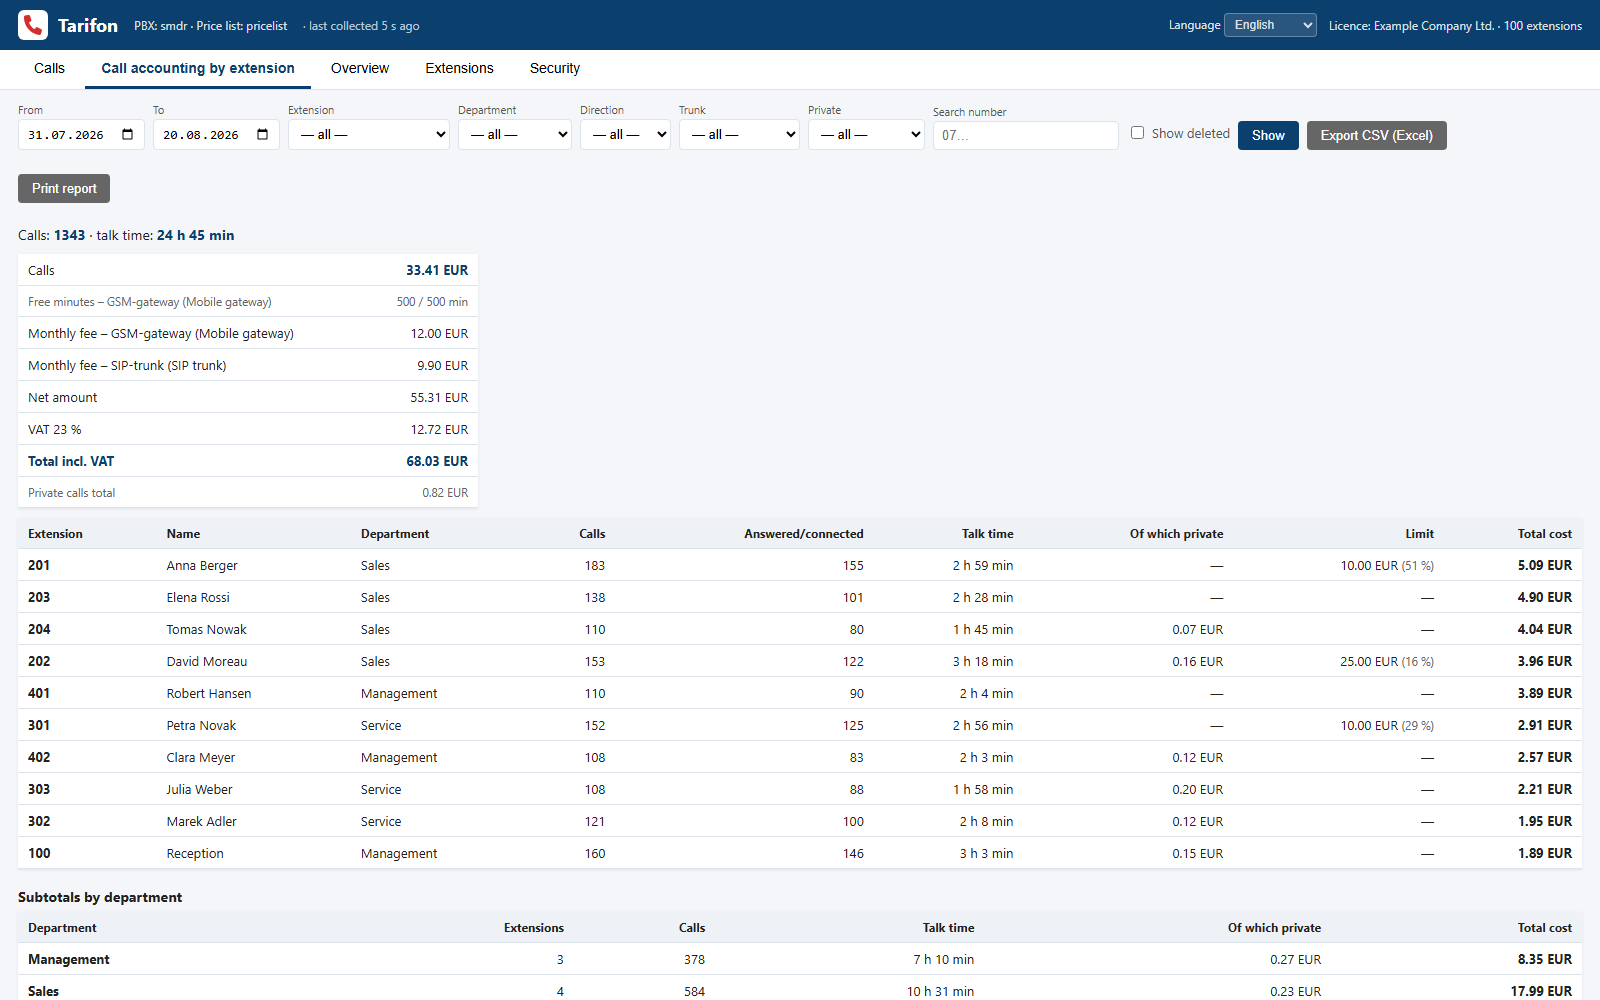Viewport: 1600px width, 1000px height.
Task: Select extension 301 in the table
Action: tap(39, 725)
